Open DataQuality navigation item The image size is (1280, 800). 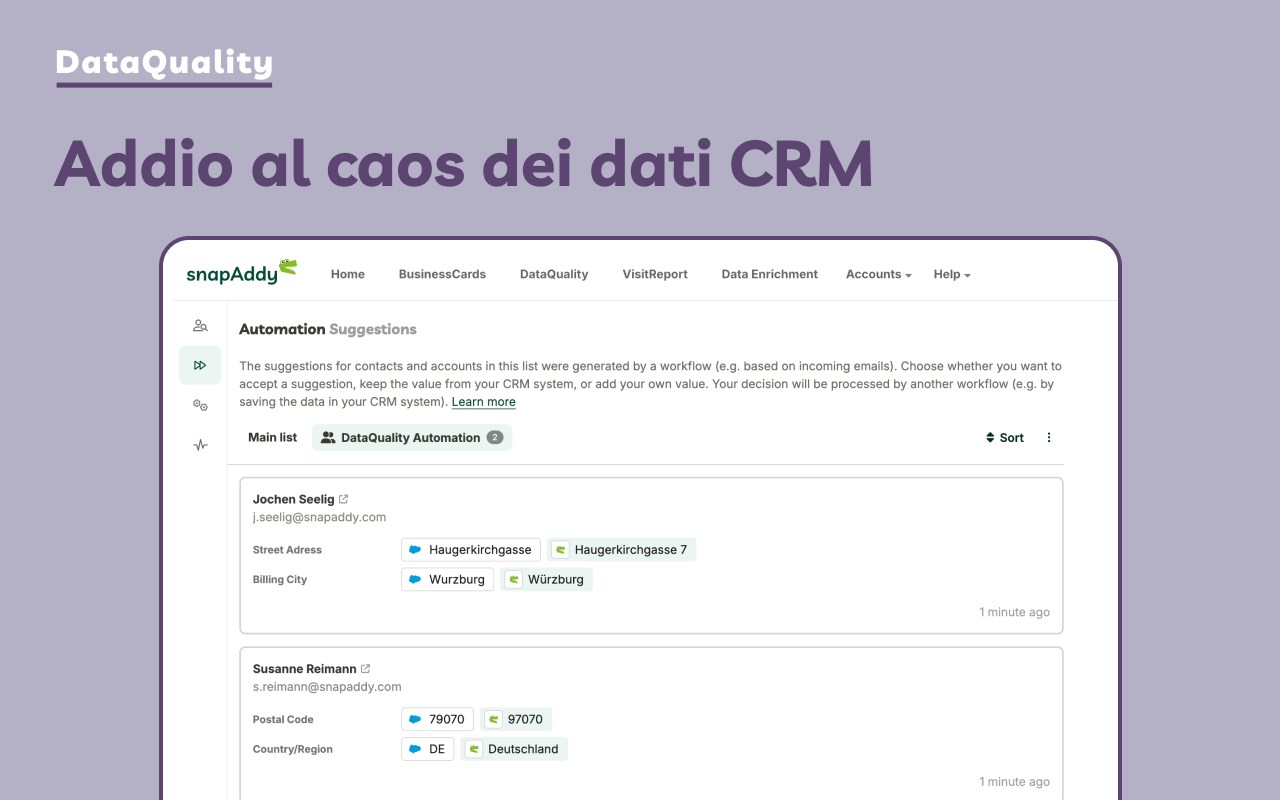point(554,274)
